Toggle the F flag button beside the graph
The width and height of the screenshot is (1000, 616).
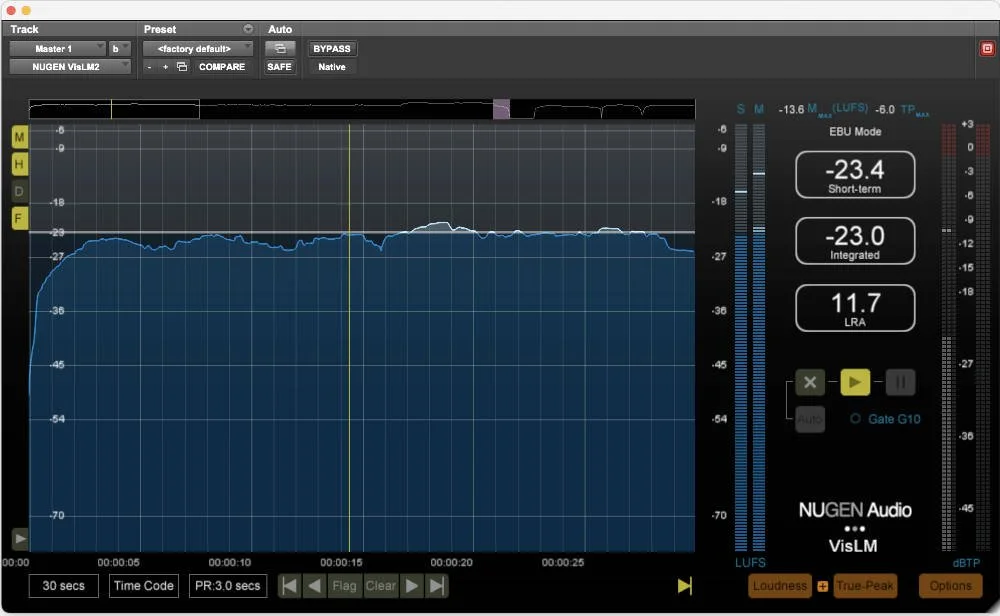point(20,219)
